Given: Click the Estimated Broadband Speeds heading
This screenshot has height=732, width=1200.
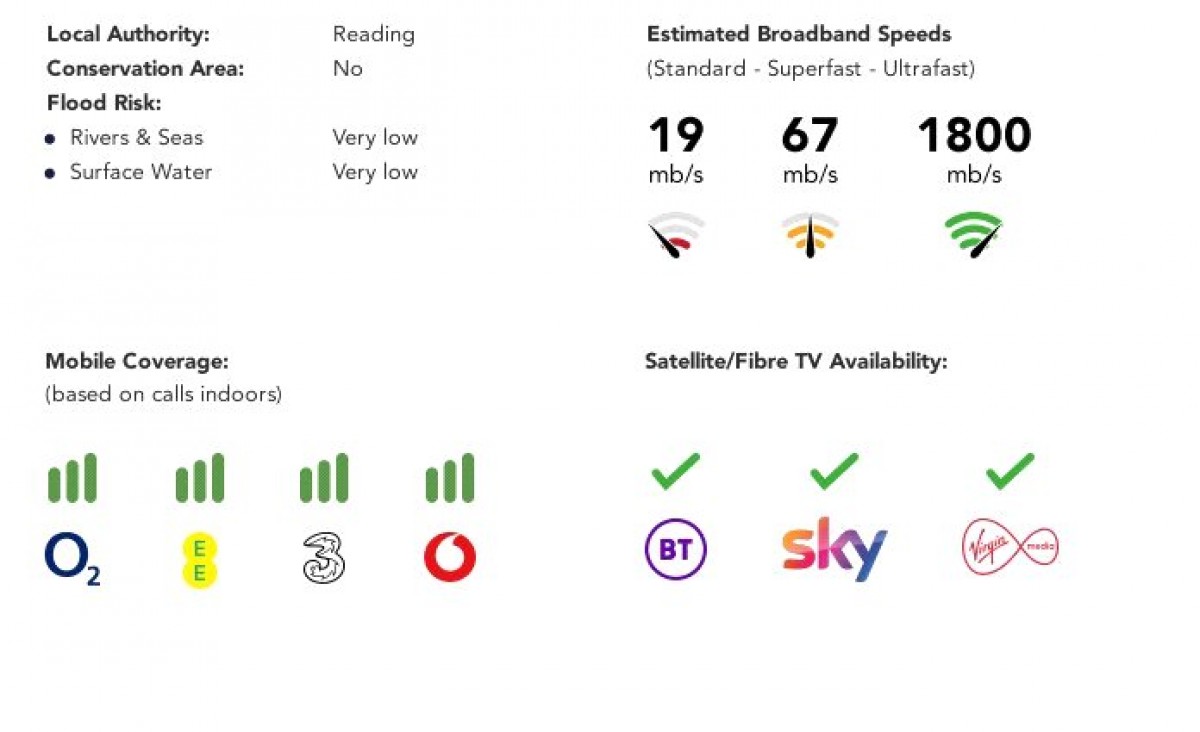Looking at the screenshot, I should point(799,34).
